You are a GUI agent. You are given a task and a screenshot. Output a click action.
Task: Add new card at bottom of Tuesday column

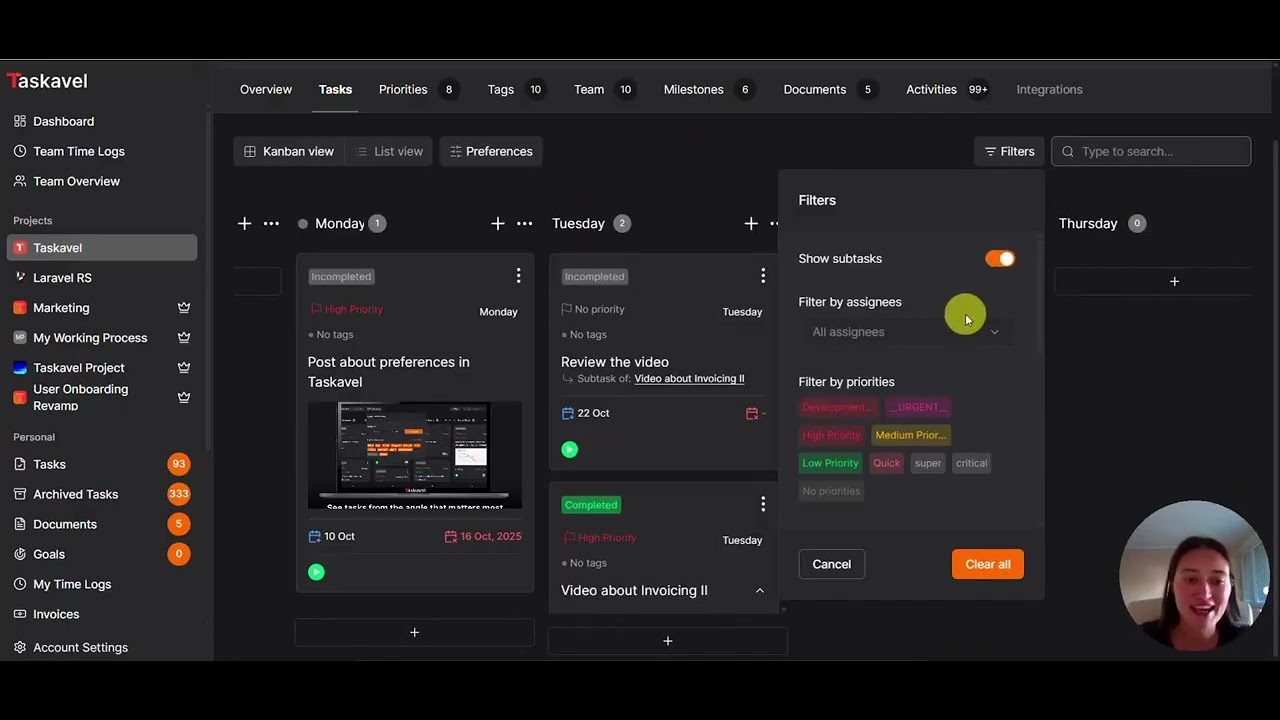[x=668, y=641]
